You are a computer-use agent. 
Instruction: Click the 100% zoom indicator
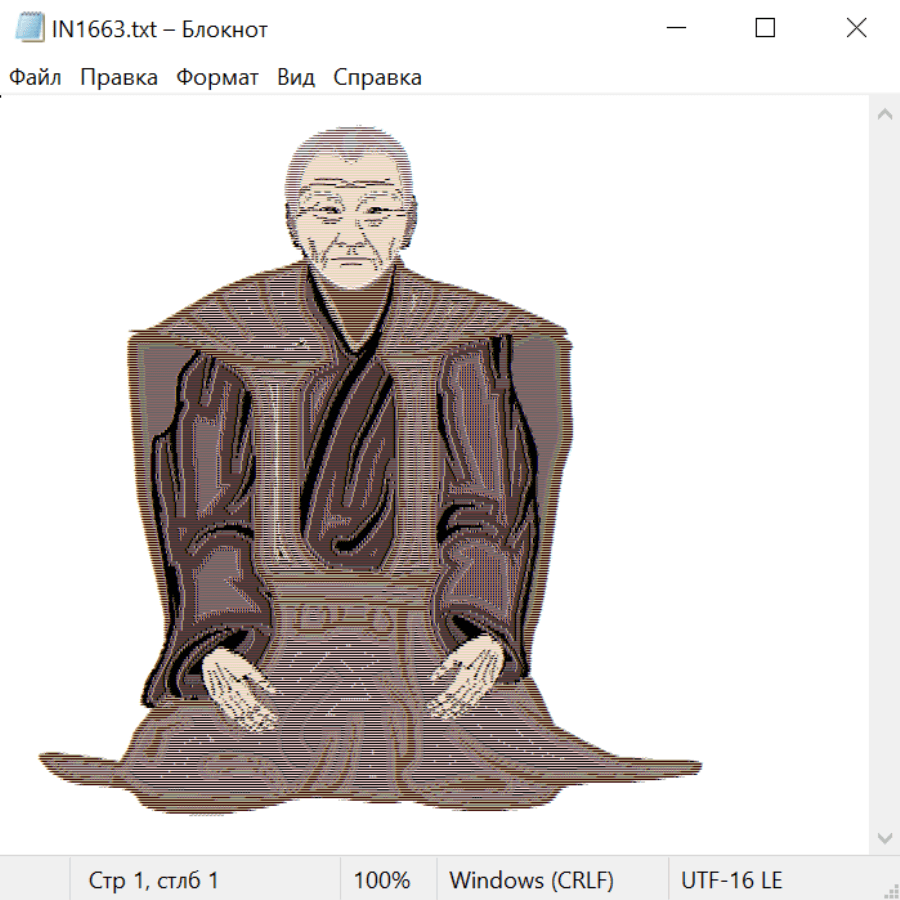382,881
